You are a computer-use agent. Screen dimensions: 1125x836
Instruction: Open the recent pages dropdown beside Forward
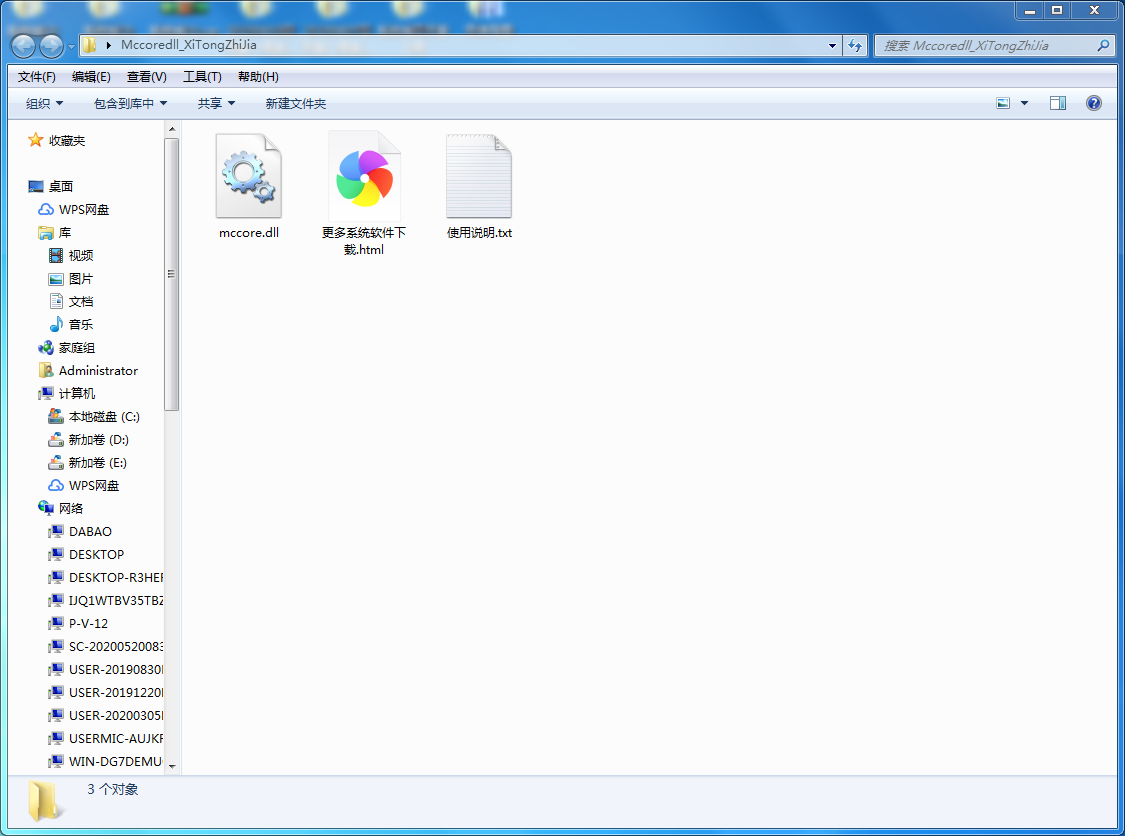(71, 47)
